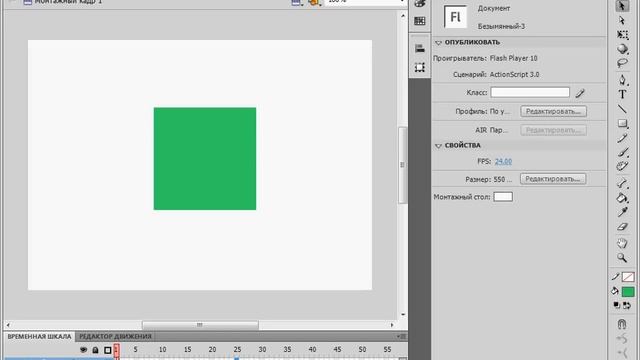Select the Hand tool

[622, 244]
